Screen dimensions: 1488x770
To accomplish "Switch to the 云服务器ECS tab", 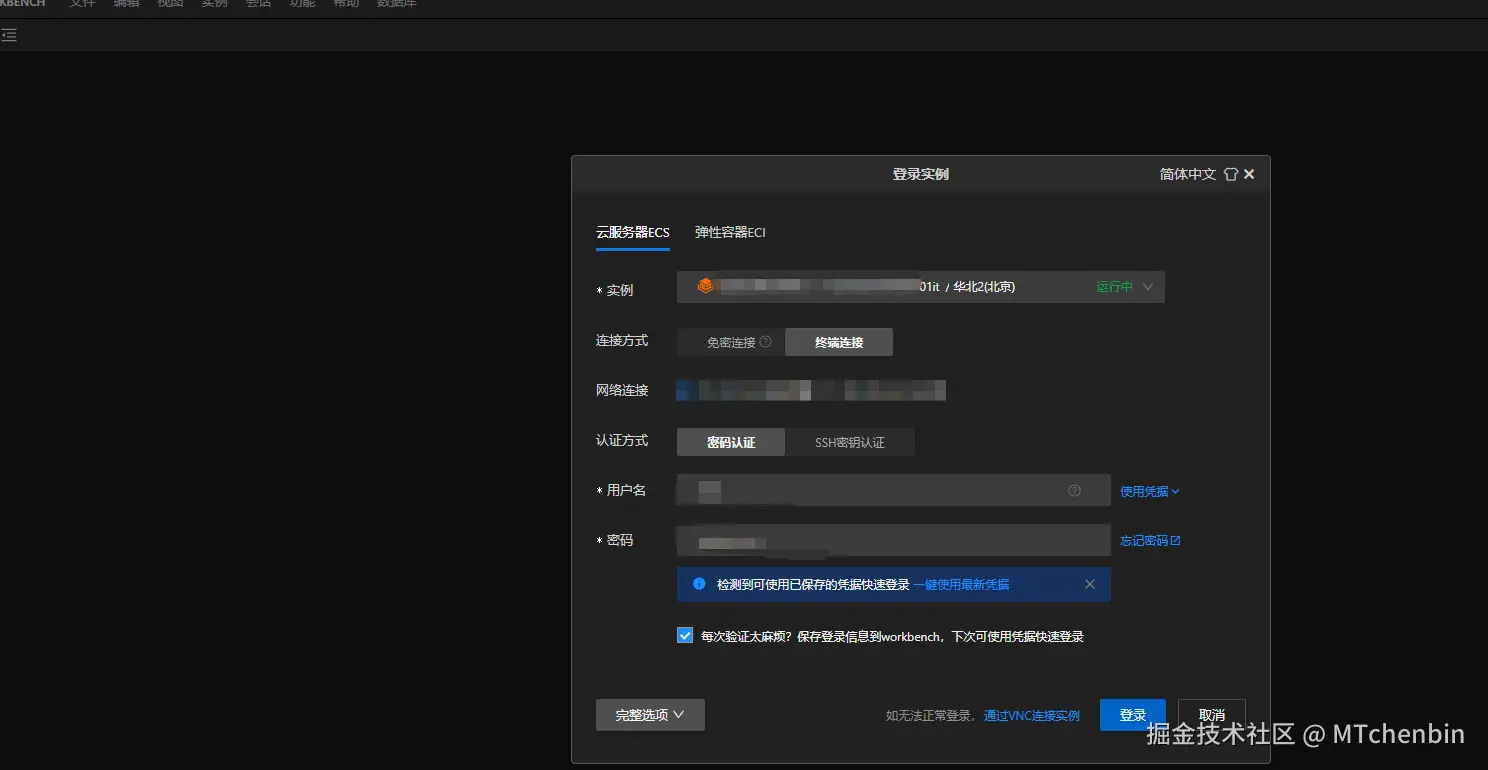I will (x=633, y=232).
